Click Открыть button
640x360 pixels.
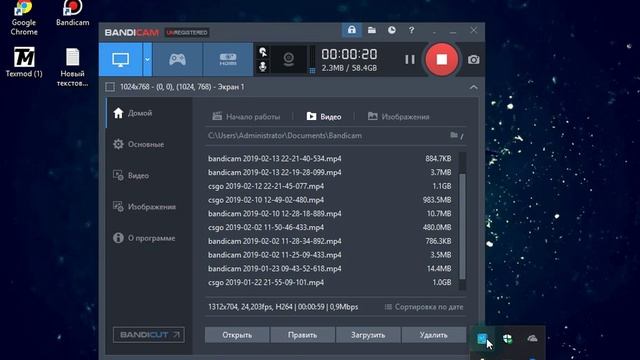237,335
